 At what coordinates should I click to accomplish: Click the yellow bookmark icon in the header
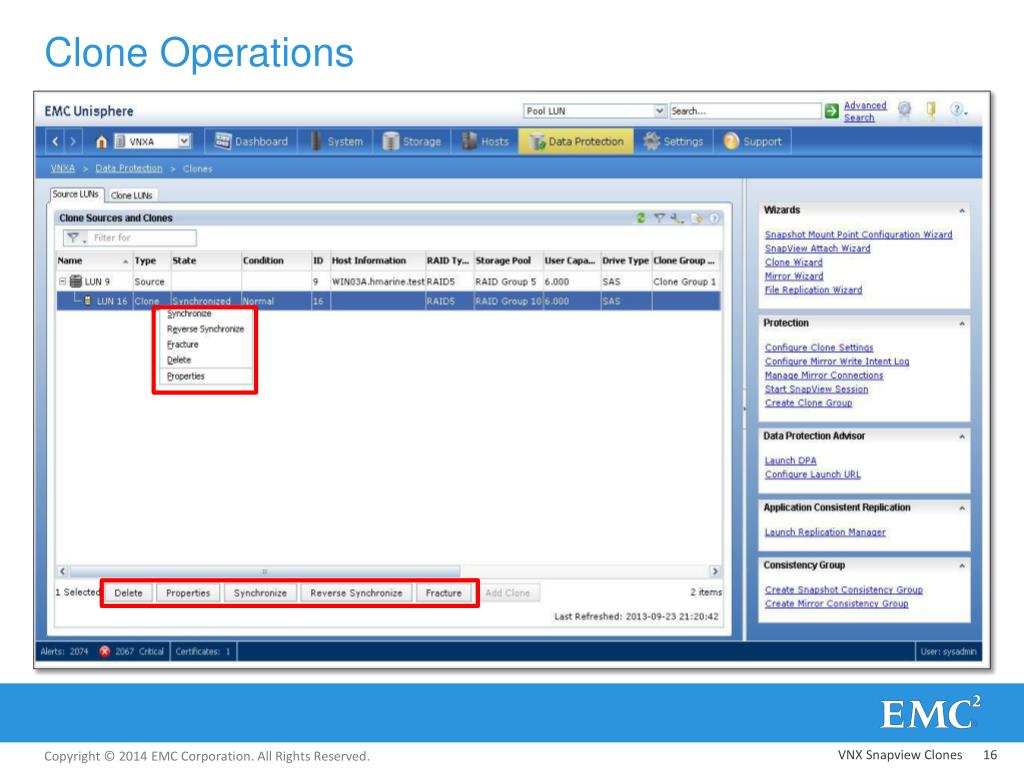point(931,110)
